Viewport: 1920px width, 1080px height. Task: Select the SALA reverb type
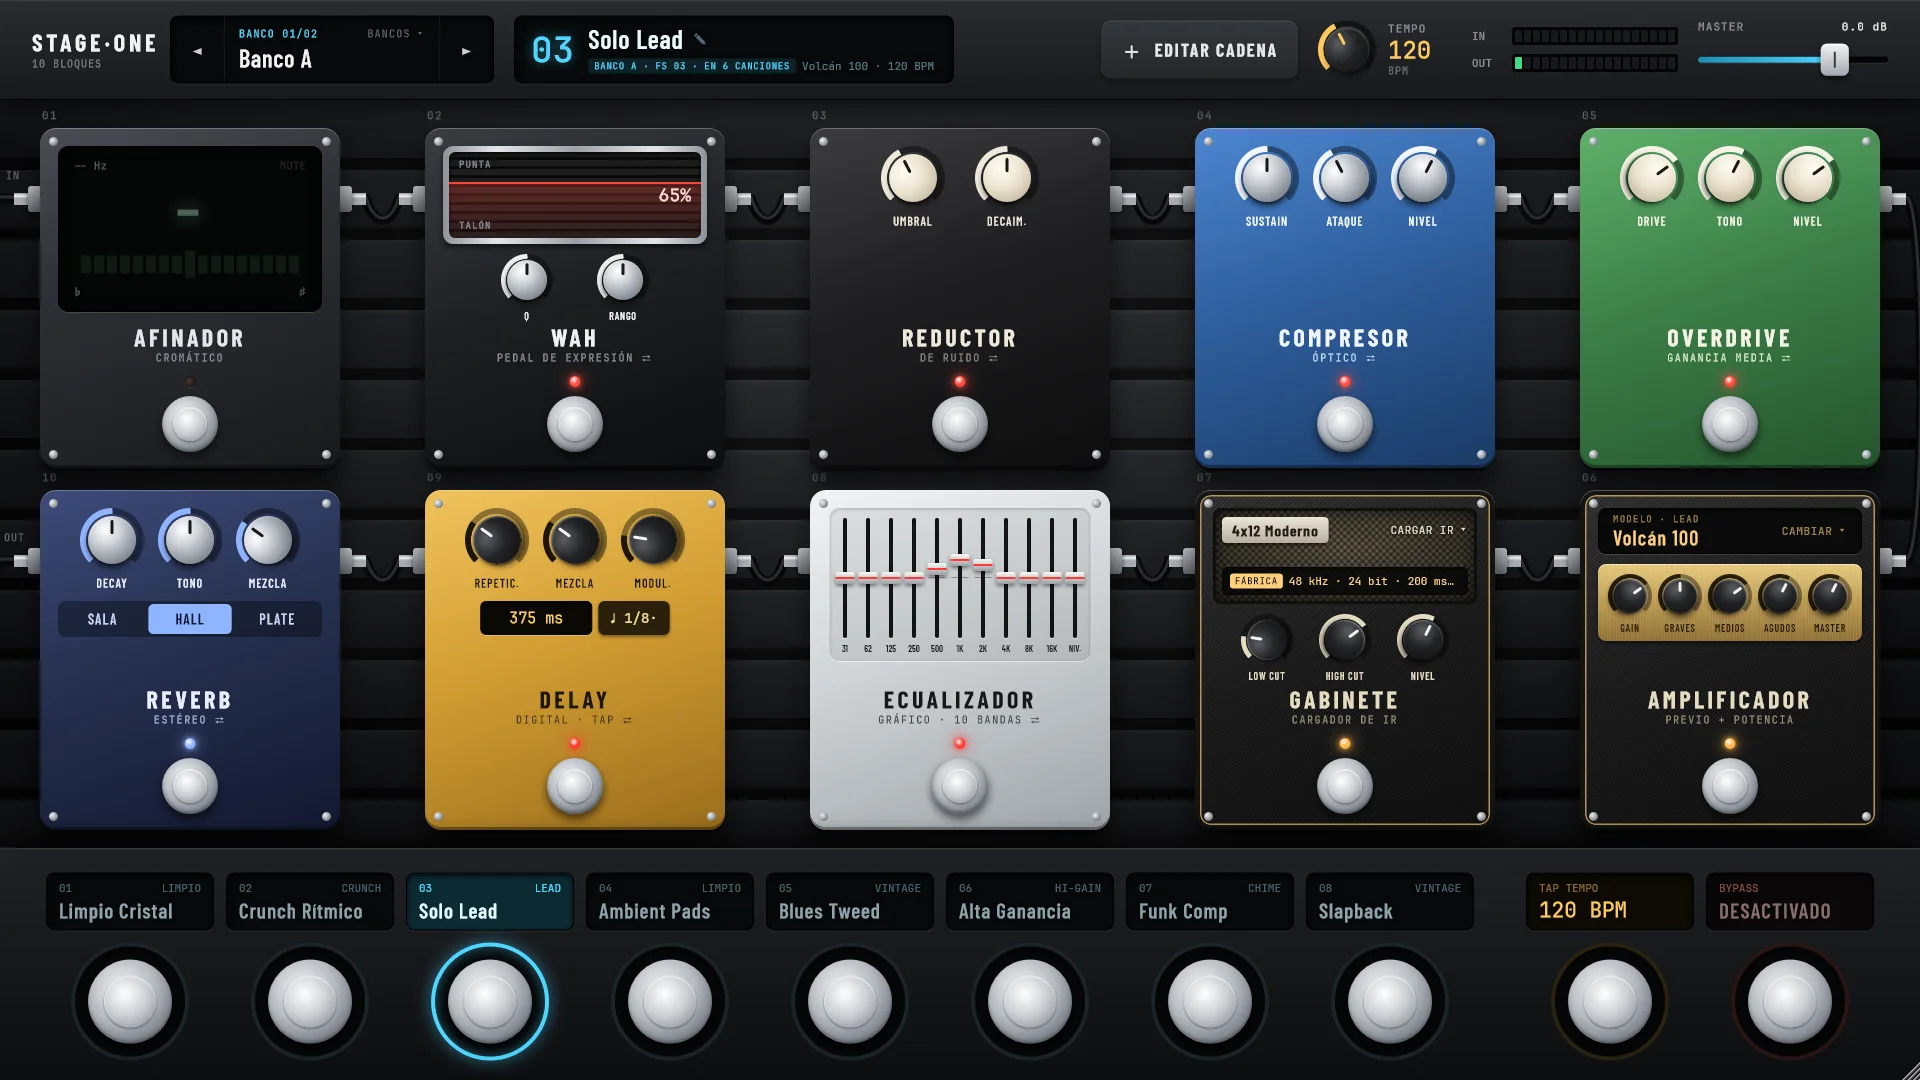point(102,619)
